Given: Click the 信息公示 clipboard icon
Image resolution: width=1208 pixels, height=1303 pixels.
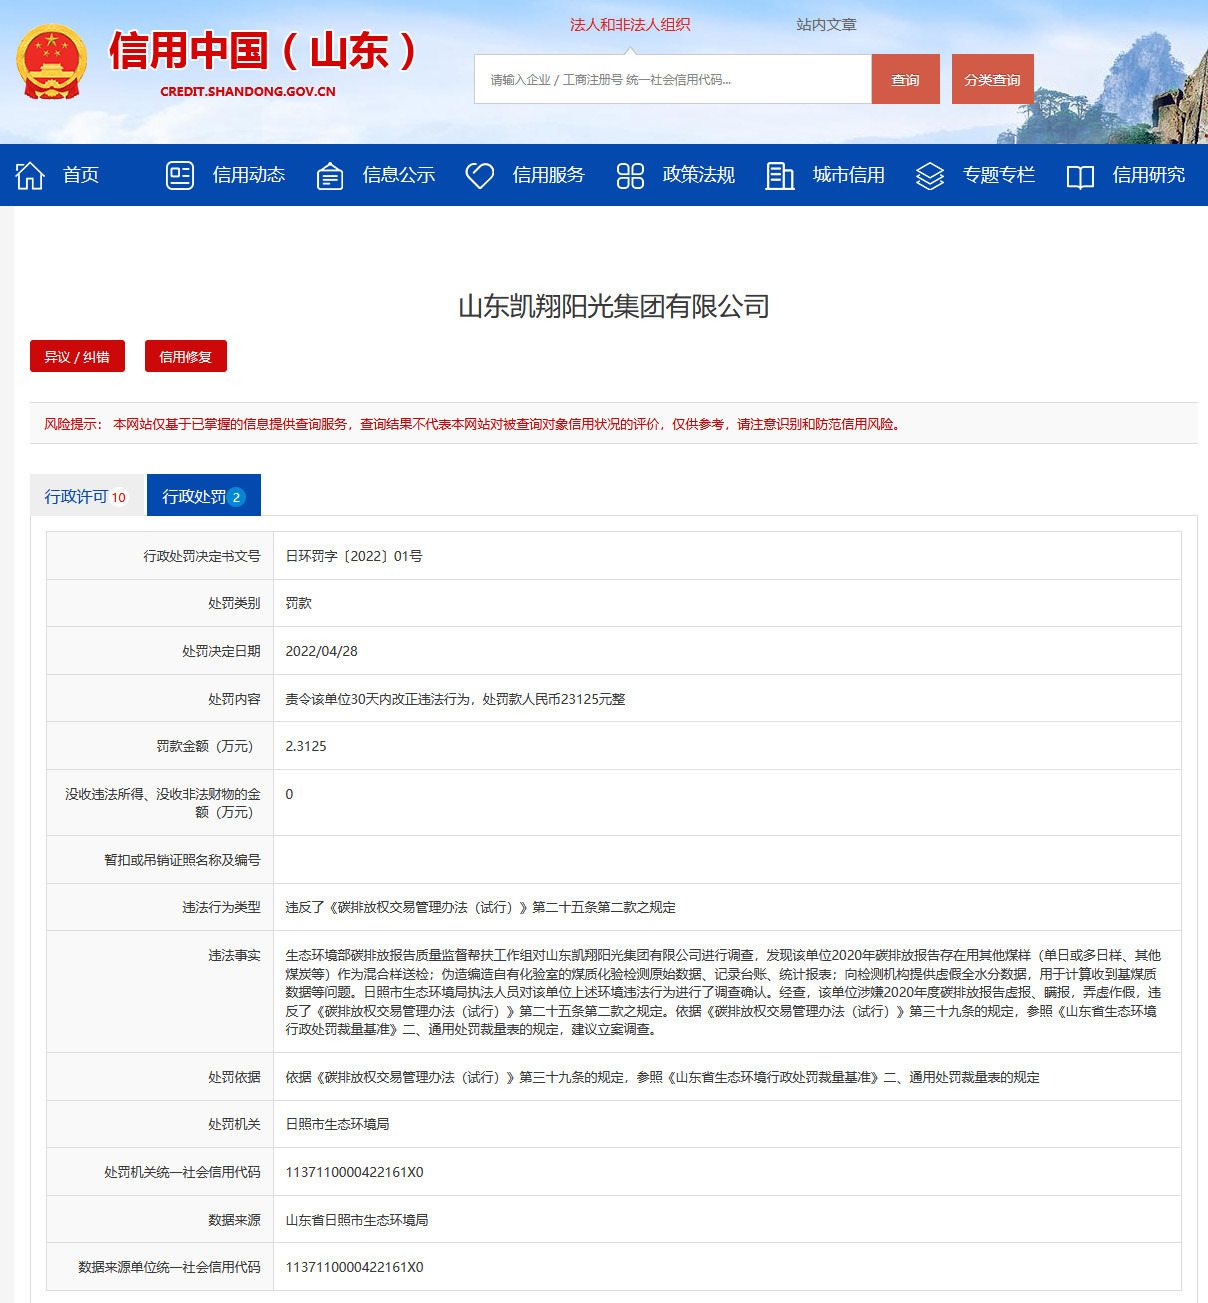Looking at the screenshot, I should point(330,176).
